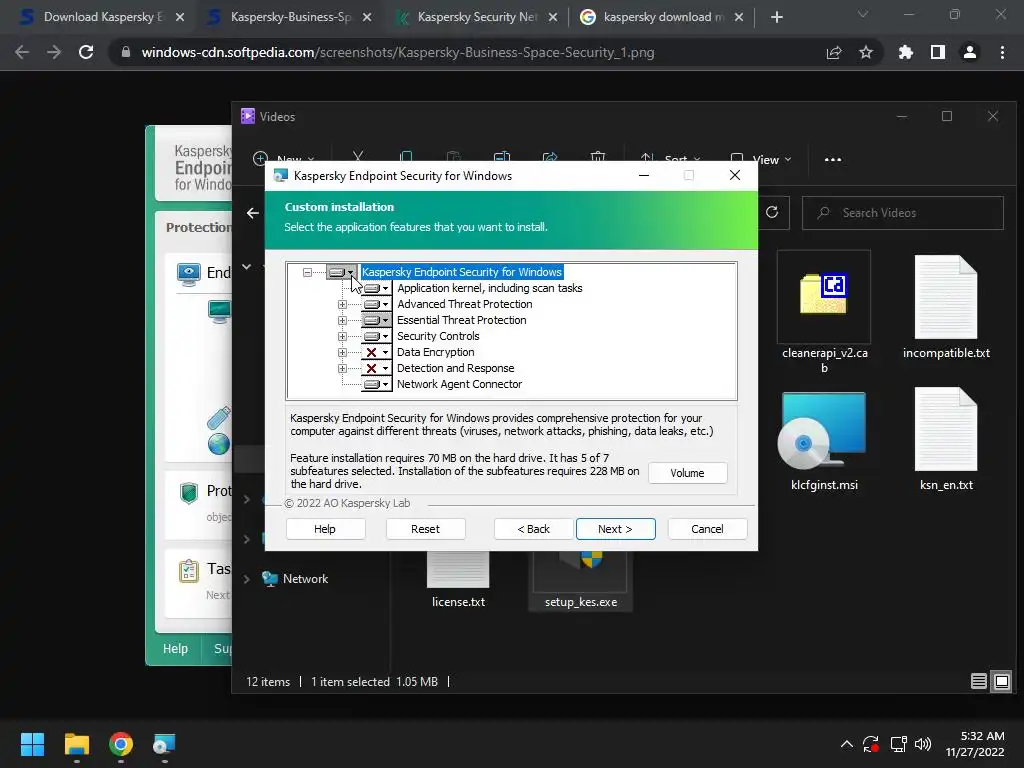Open Chrome side panel icon

(938, 52)
